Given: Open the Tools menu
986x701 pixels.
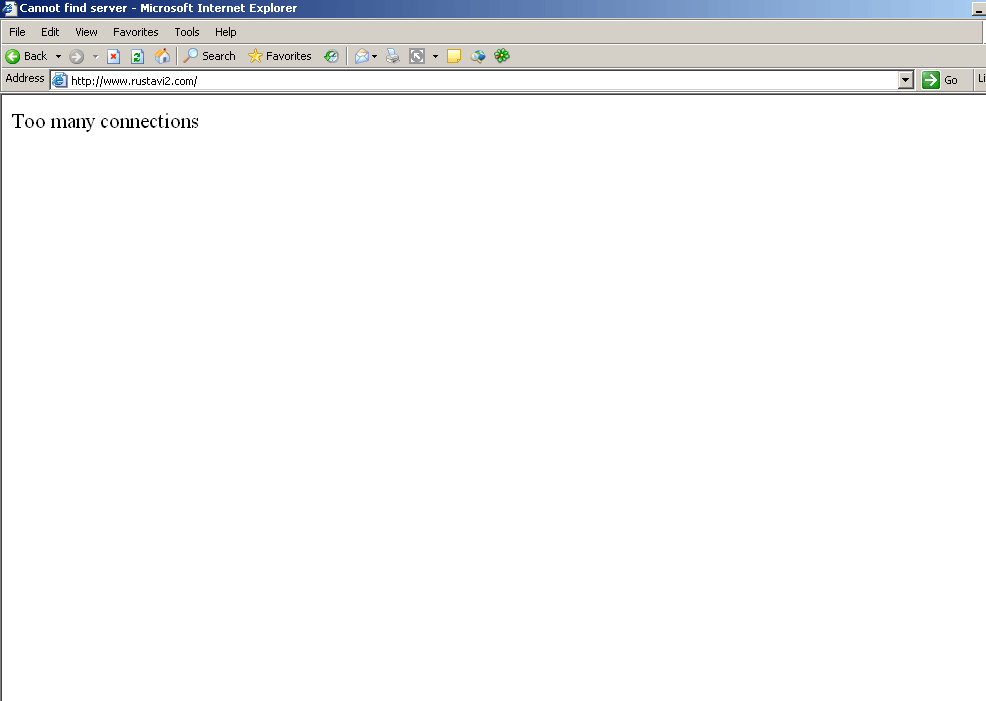Looking at the screenshot, I should point(187,32).
